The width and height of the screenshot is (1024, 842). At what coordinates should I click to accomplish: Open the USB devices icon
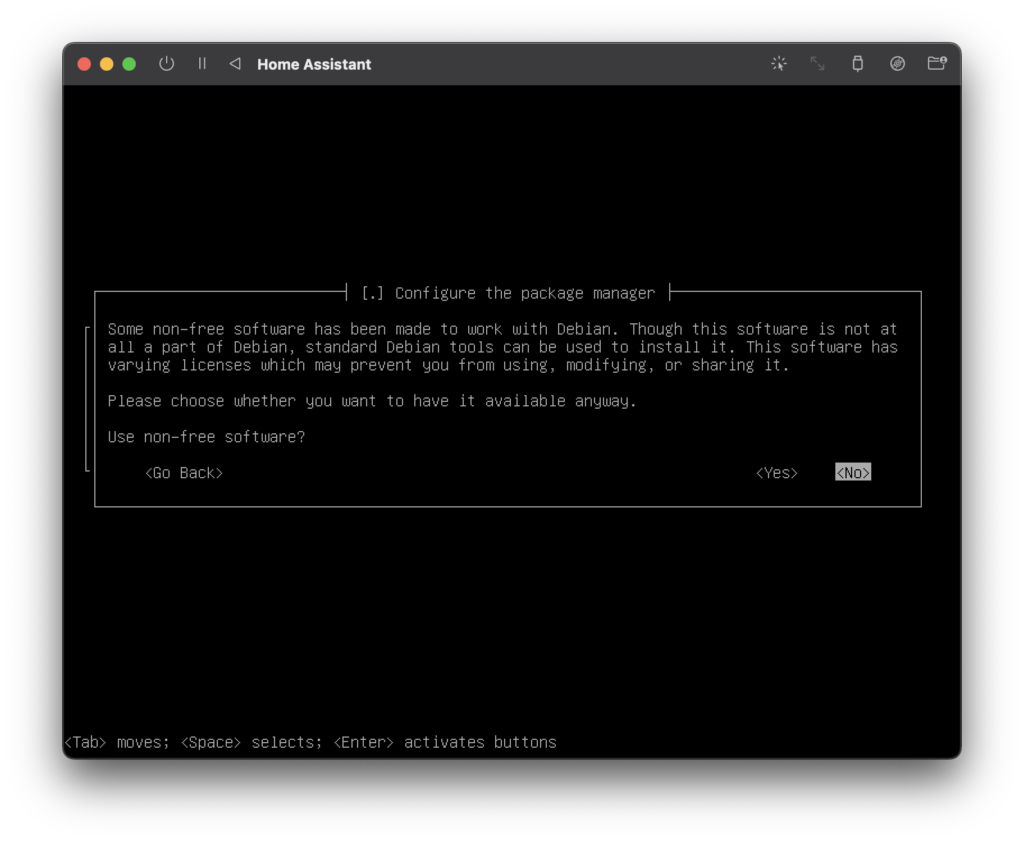click(x=857, y=63)
